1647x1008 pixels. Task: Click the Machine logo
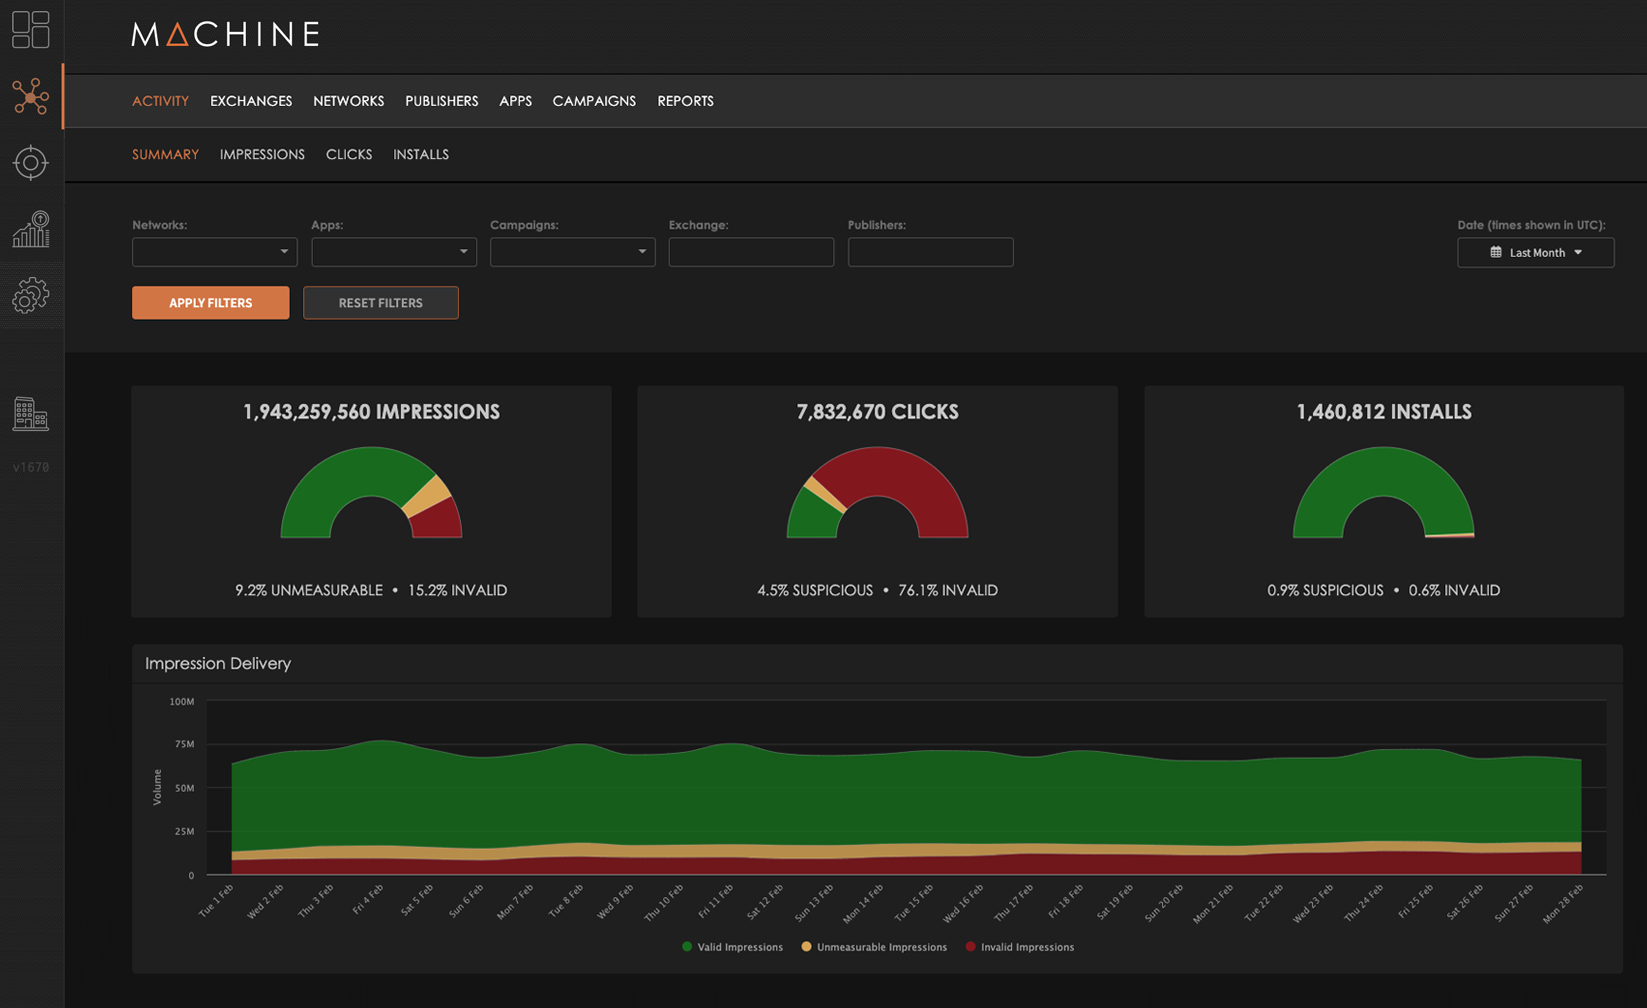tap(225, 34)
